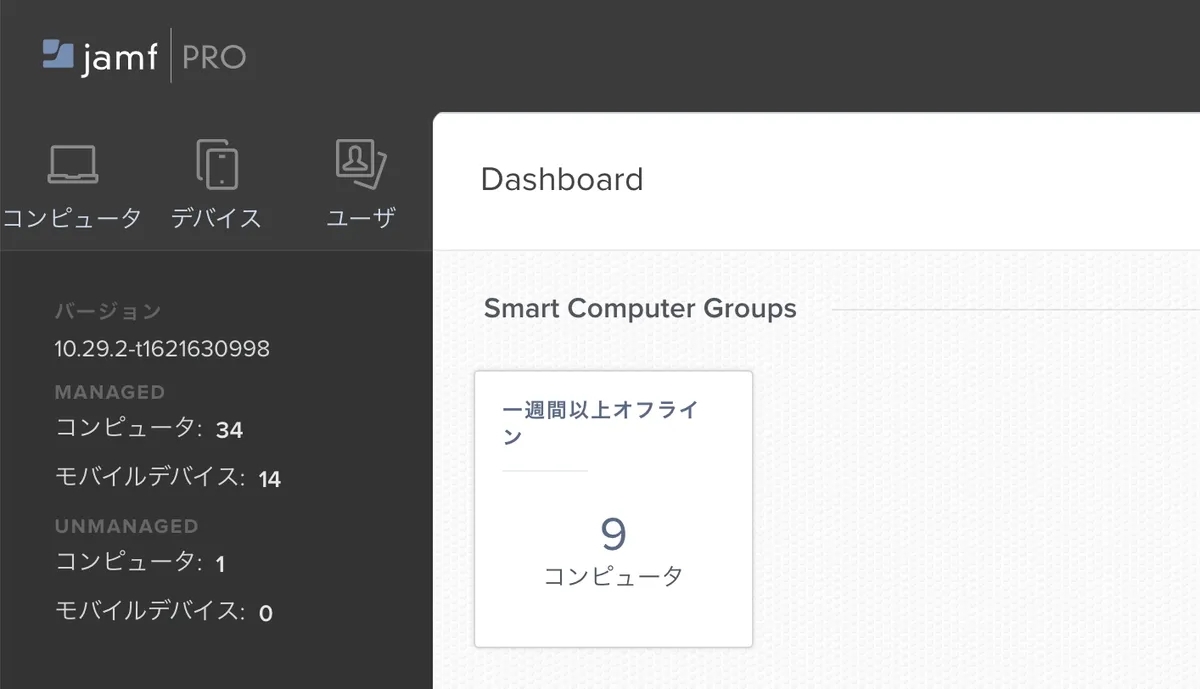1200x689 pixels.
Task: Click unmanaged モバイルデバイス count 0
Action: click(x=265, y=612)
